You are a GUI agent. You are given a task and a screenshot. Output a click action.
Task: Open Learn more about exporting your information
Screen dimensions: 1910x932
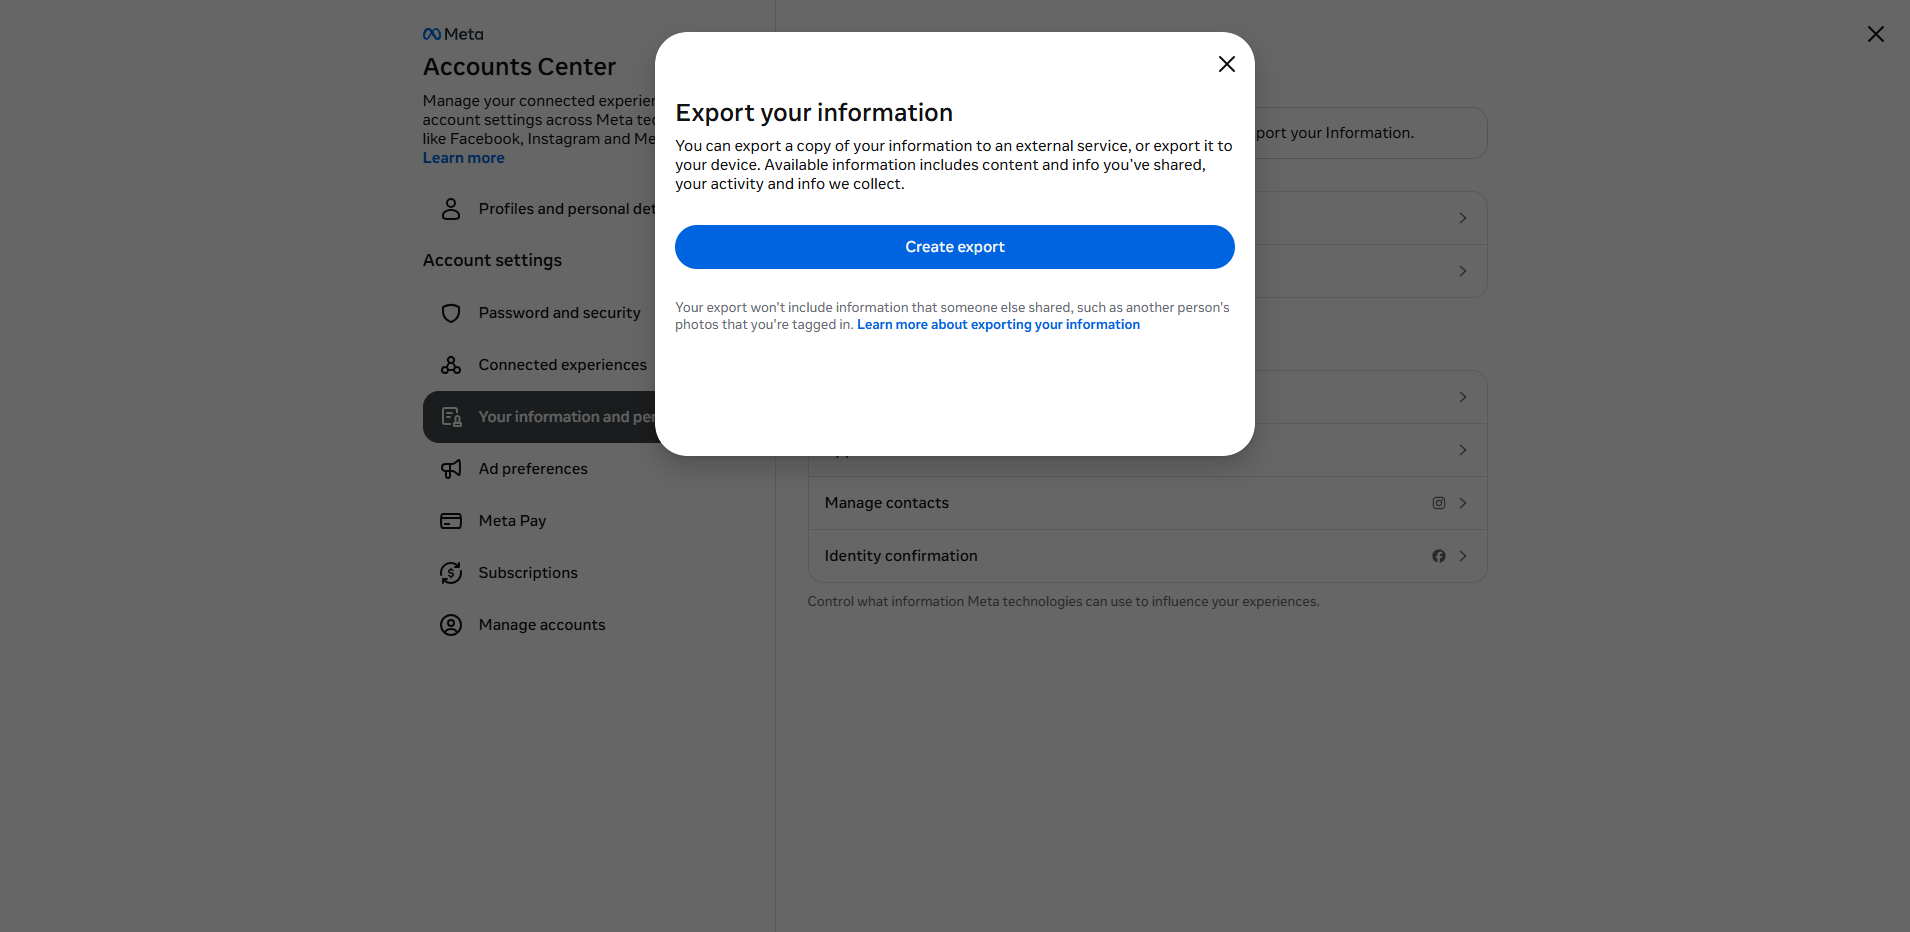998,325
